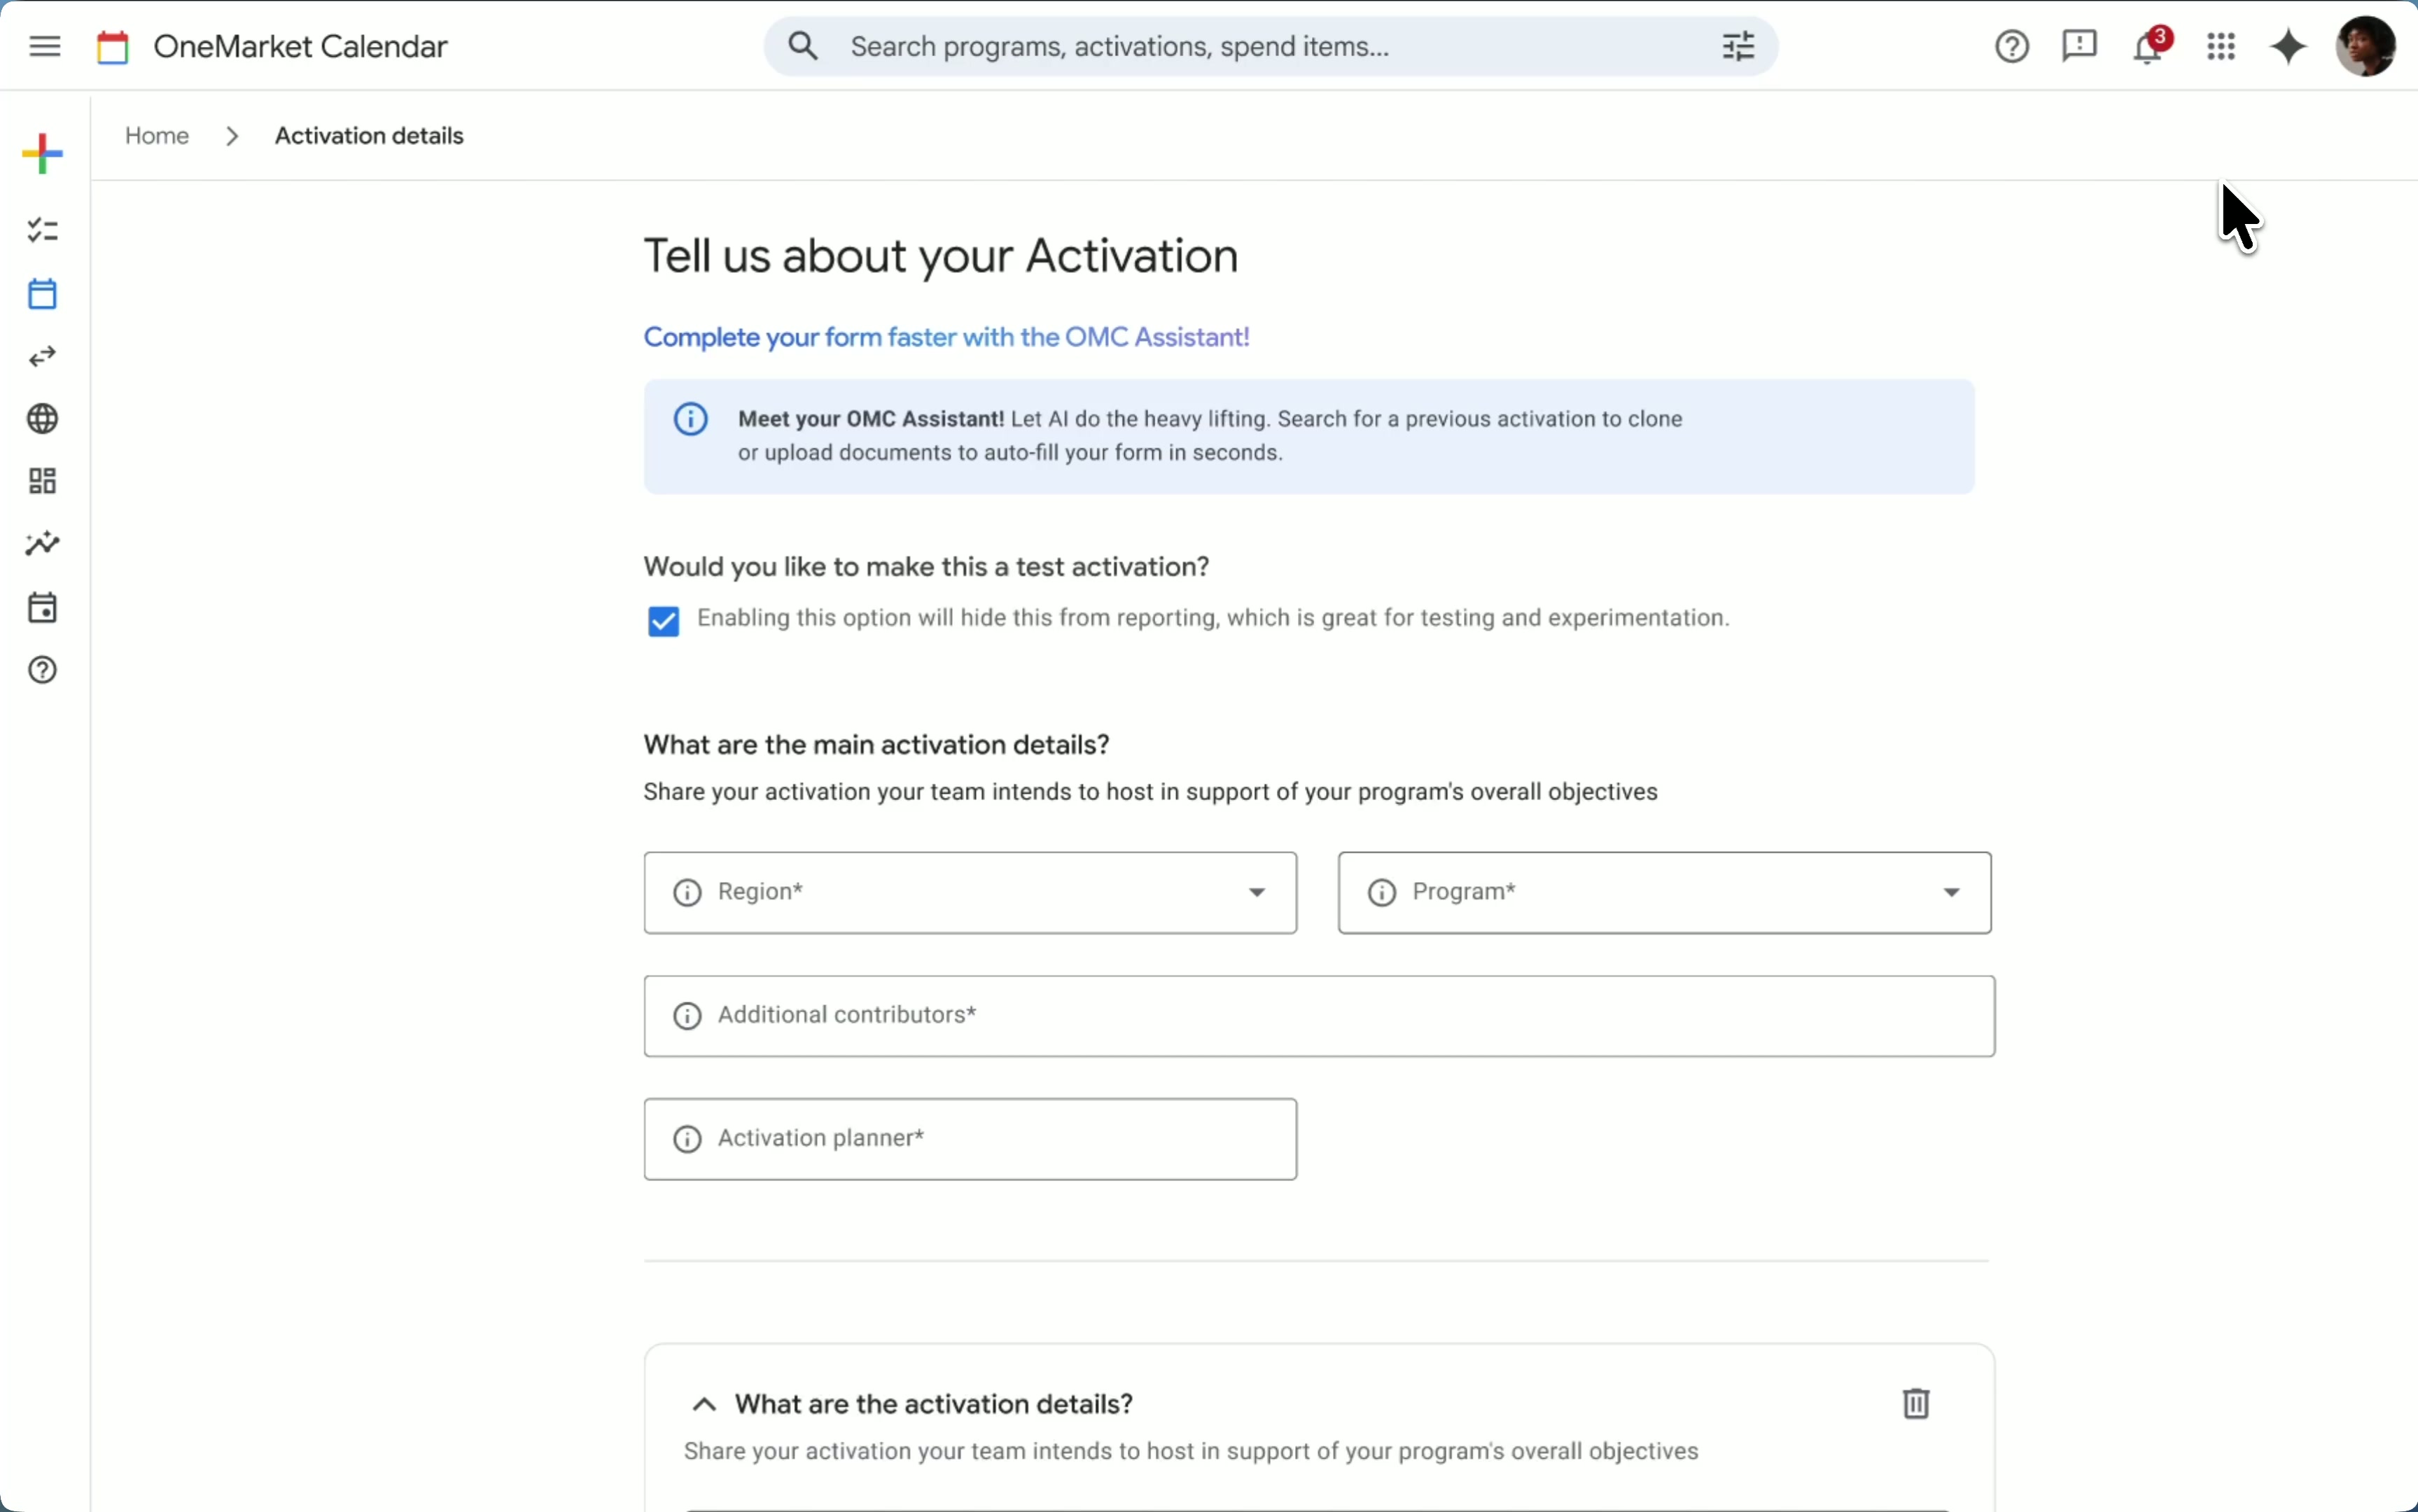This screenshot has height=1512, width=2418.
Task: Click the Activation details breadcrumb
Action: tap(369, 136)
